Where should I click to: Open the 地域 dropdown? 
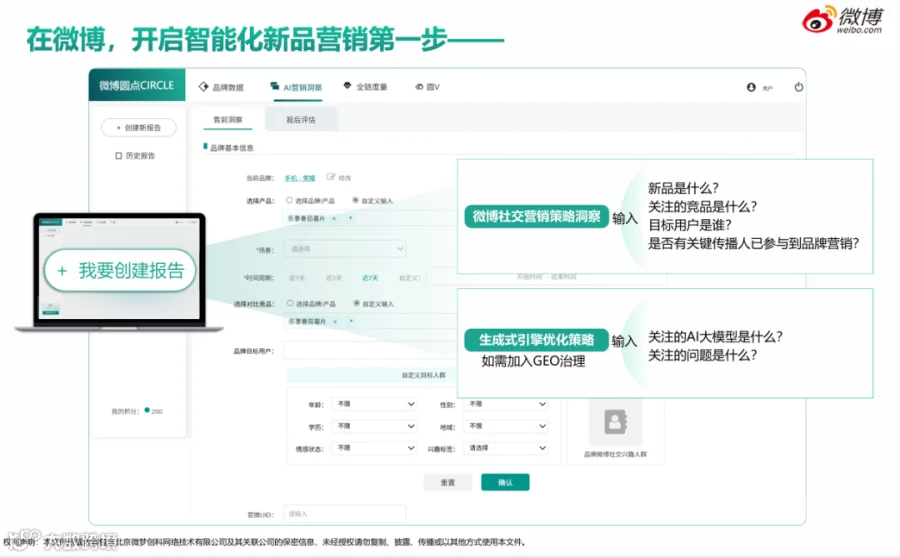[507, 426]
